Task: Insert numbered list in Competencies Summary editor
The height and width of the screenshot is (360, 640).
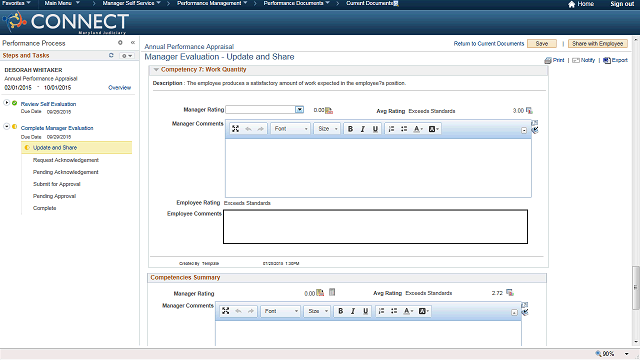Action: pyautogui.click(x=382, y=311)
